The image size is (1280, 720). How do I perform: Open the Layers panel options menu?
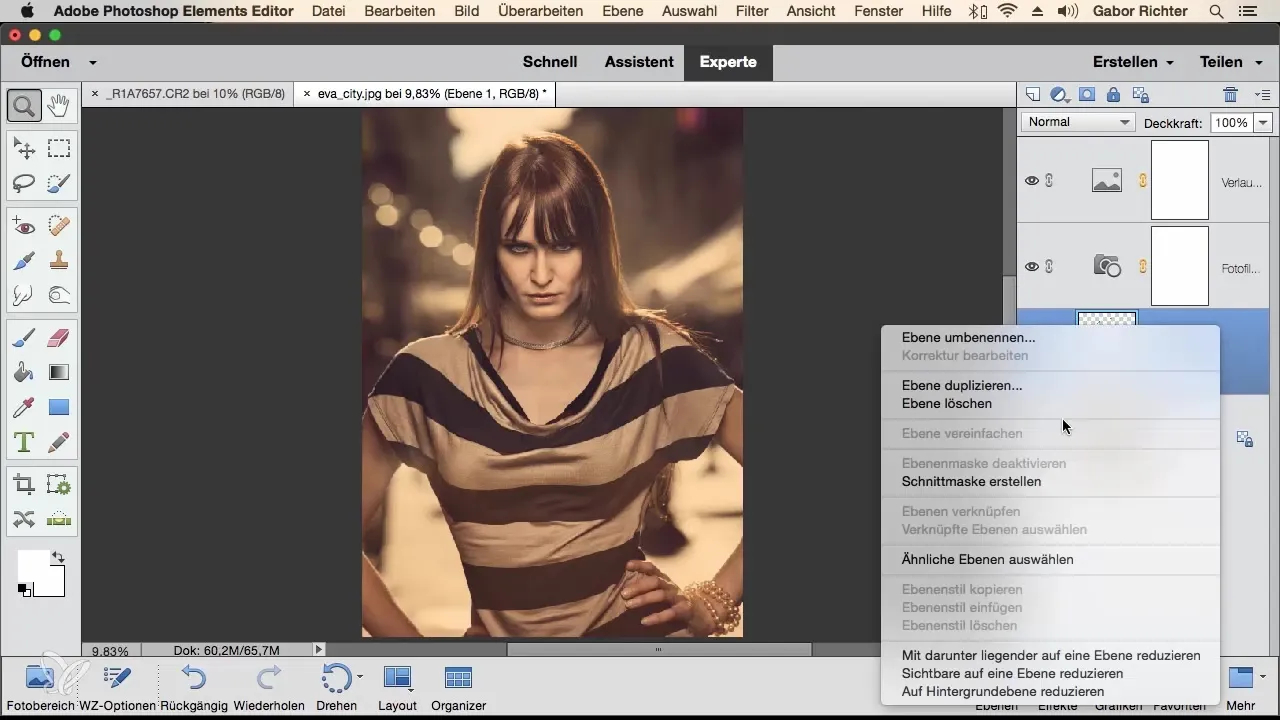pos(1262,95)
